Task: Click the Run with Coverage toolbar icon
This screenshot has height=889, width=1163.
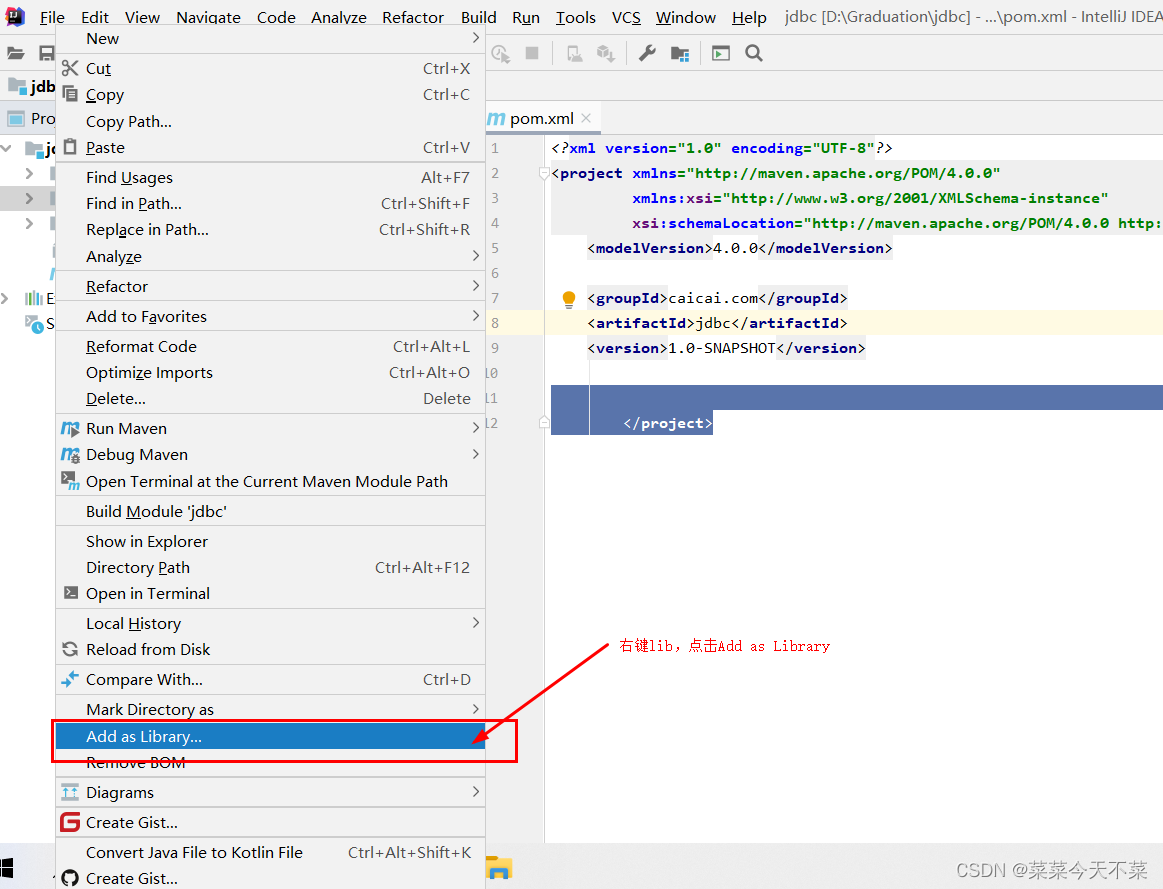Action: pyautogui.click(x=501, y=53)
